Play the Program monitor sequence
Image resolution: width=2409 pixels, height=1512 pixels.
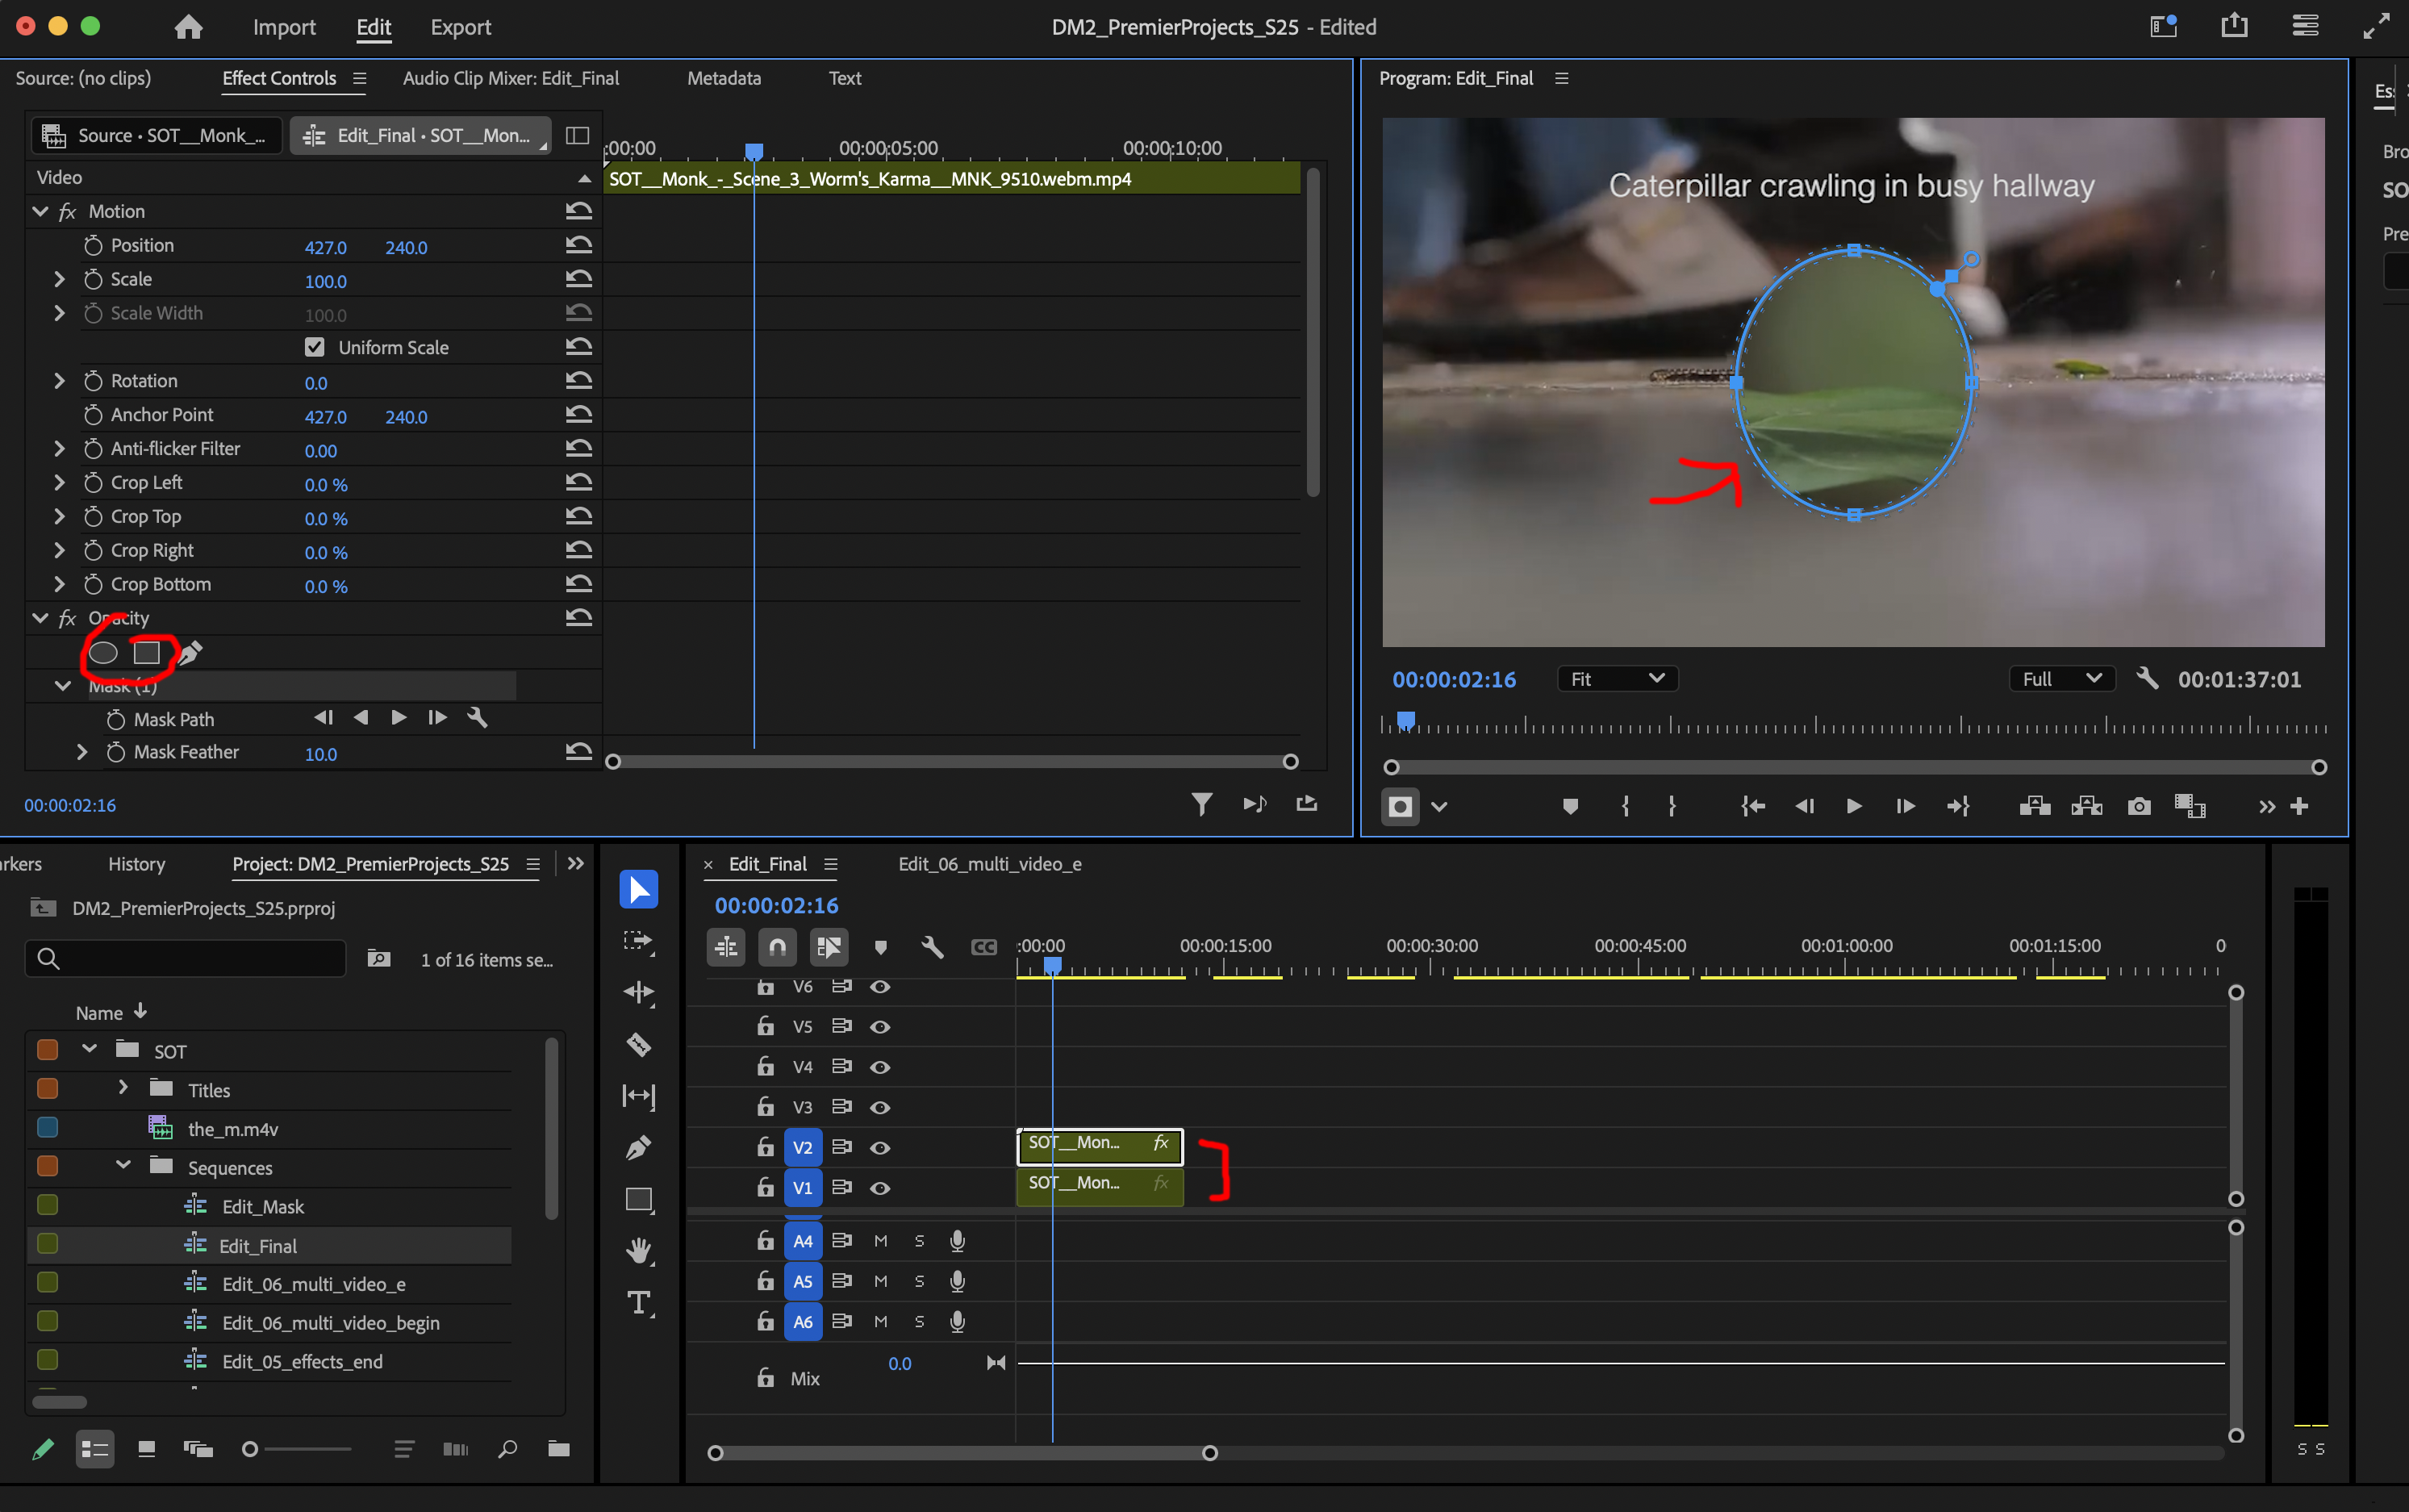[x=1853, y=806]
